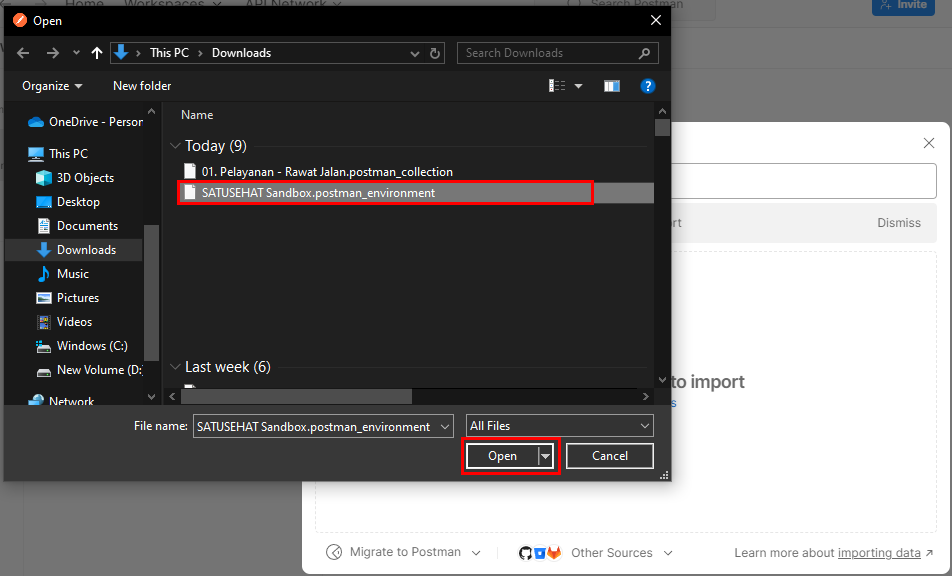Expand the Open button split arrow
Image resolution: width=952 pixels, height=576 pixels.
[x=546, y=456]
